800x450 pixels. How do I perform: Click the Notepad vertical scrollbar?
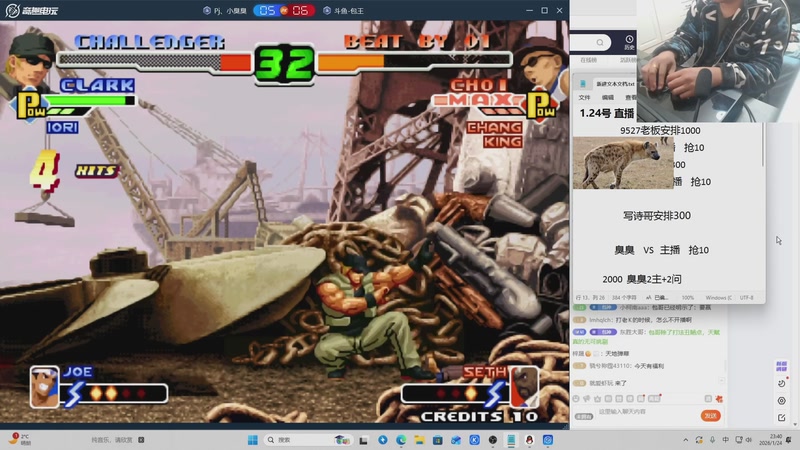[x=763, y=145]
